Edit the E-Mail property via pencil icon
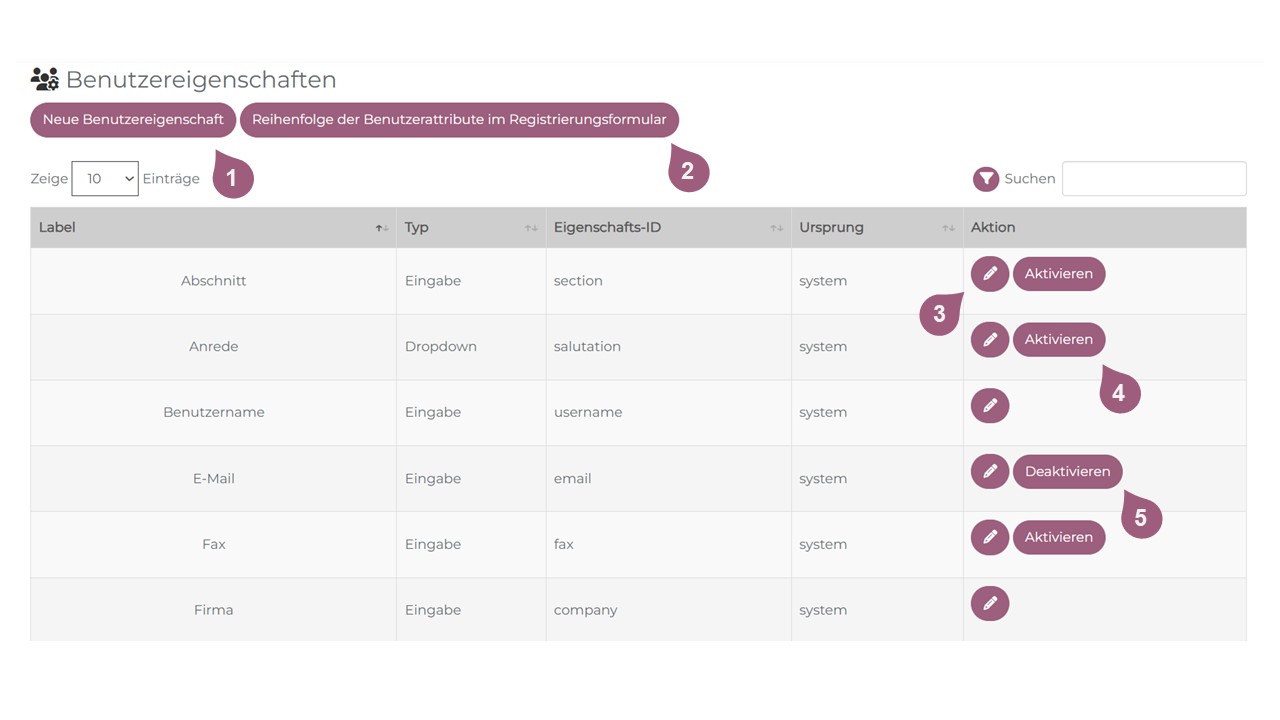 (989, 472)
